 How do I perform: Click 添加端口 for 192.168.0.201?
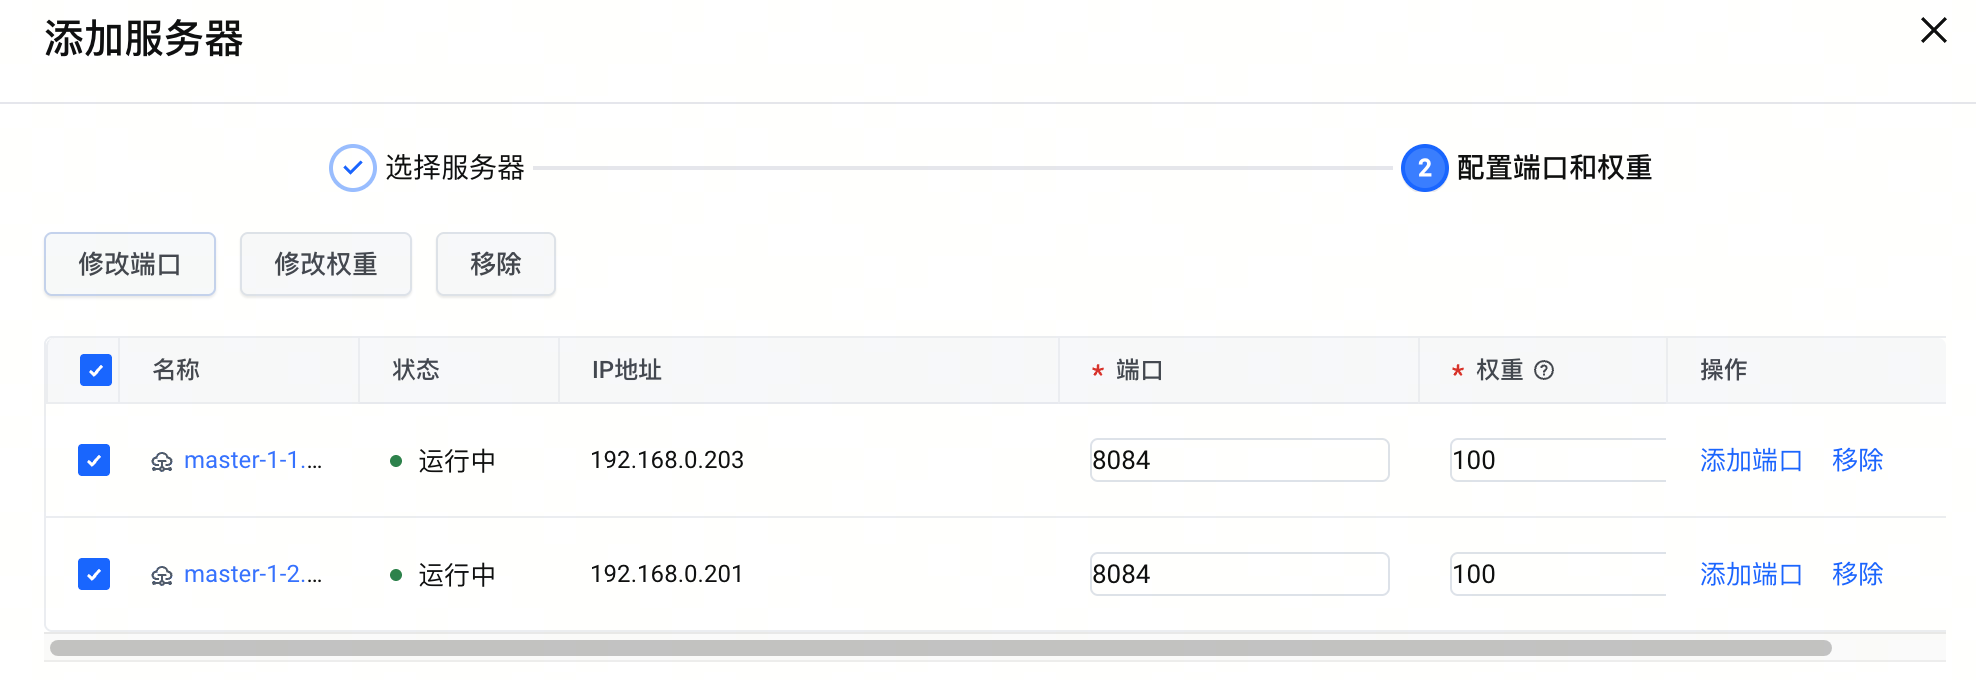pyautogui.click(x=1750, y=574)
